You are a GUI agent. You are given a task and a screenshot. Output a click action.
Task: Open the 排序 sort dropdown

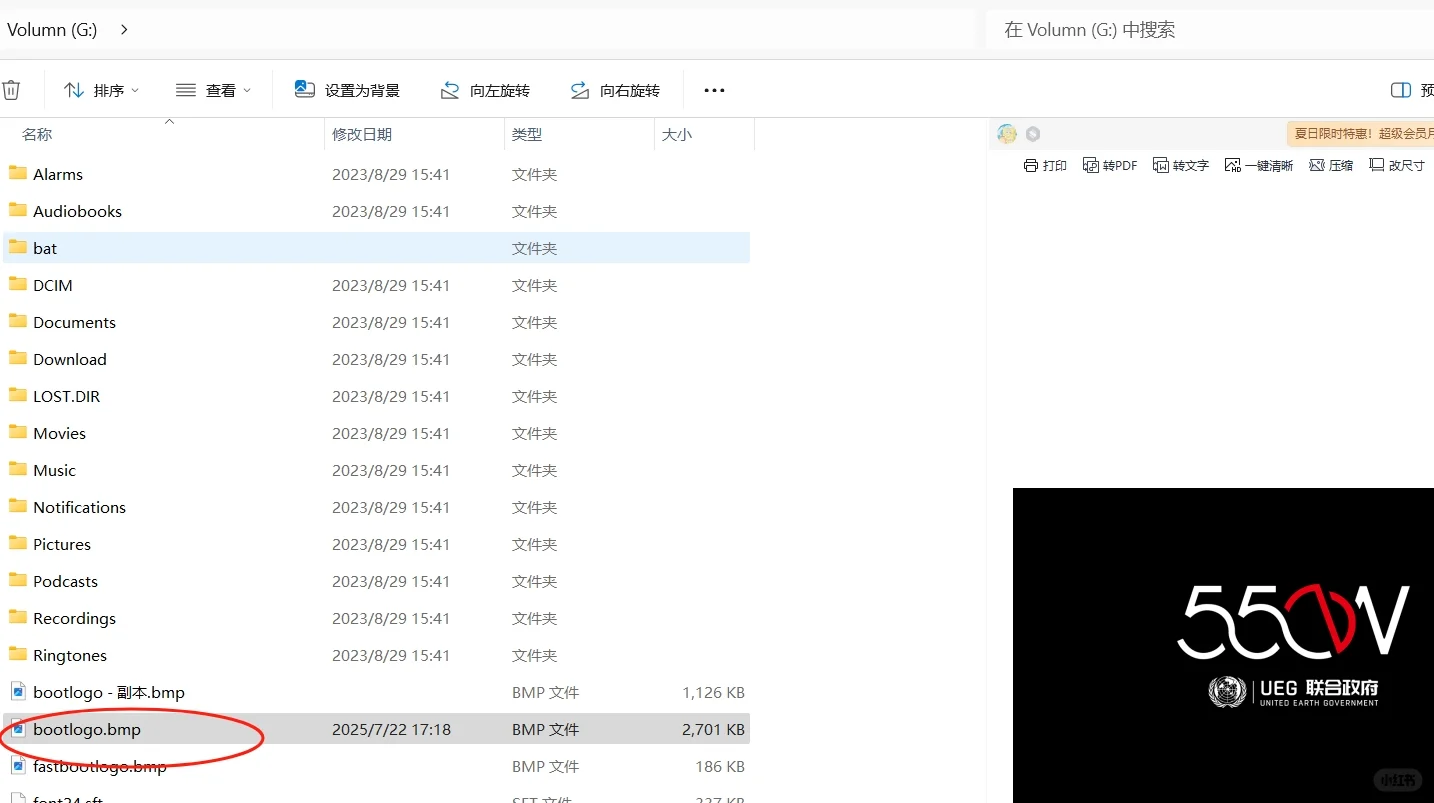point(100,89)
